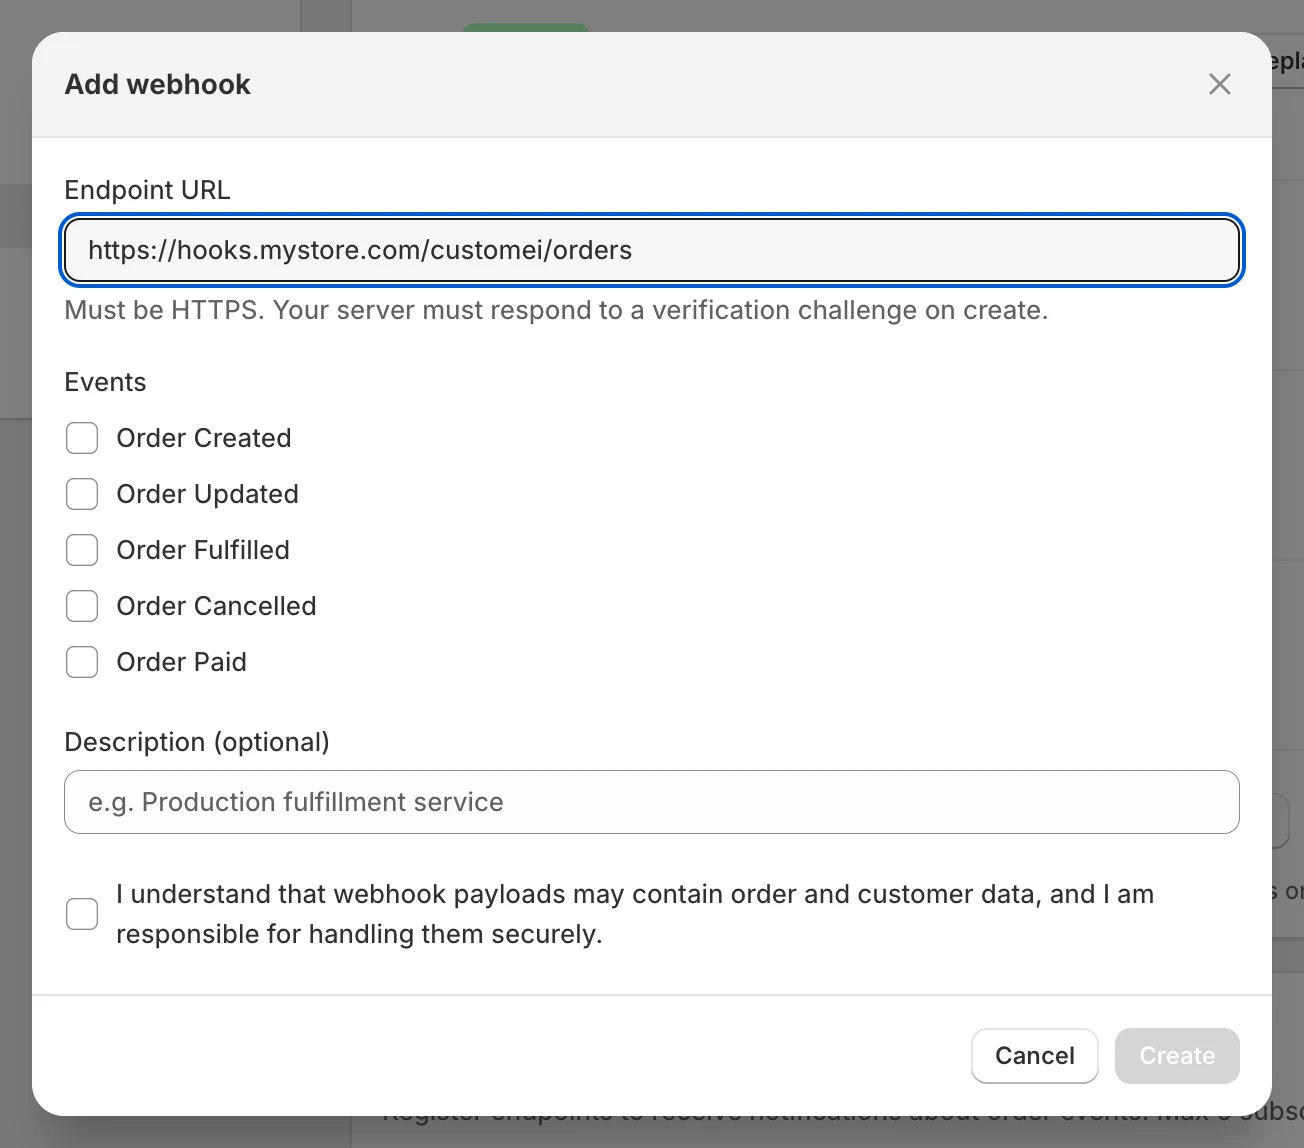
Task: Click the 'Order Created' label text
Action: click(204, 438)
